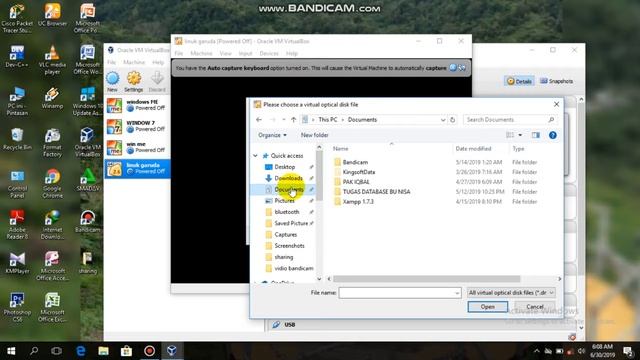Click the Search Documents field

pyautogui.click(x=510, y=120)
